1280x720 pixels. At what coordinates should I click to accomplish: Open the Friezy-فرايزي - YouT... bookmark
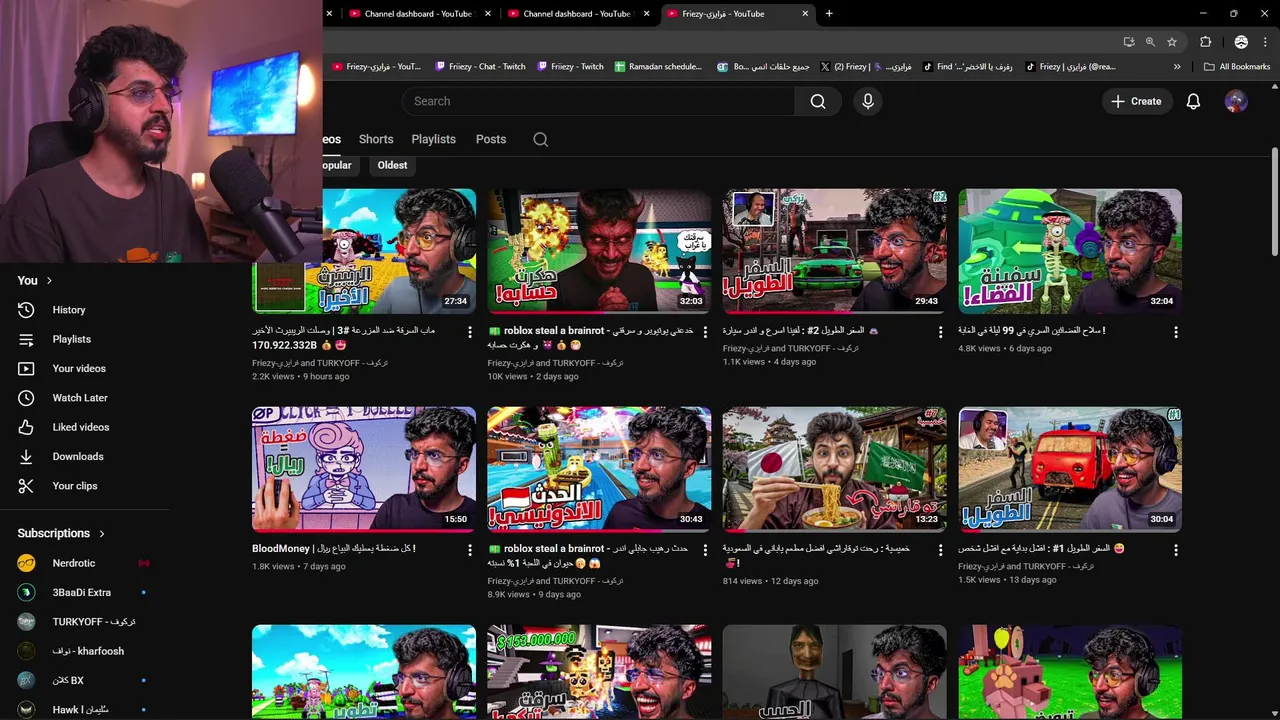376,67
